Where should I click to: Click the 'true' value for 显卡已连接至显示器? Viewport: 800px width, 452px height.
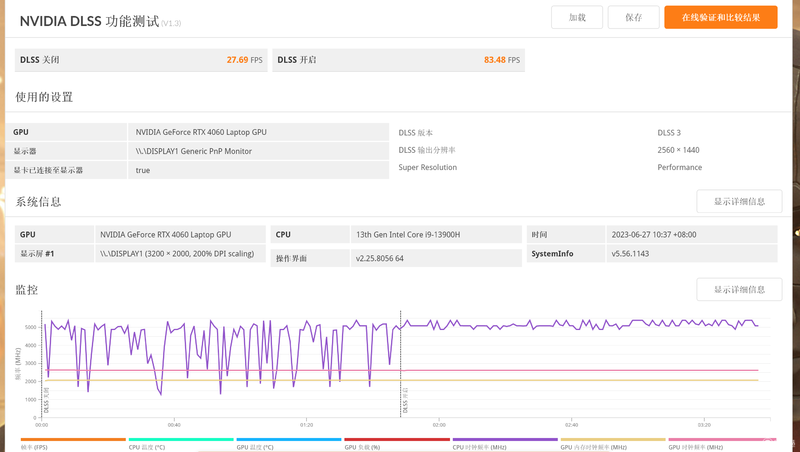click(143, 170)
